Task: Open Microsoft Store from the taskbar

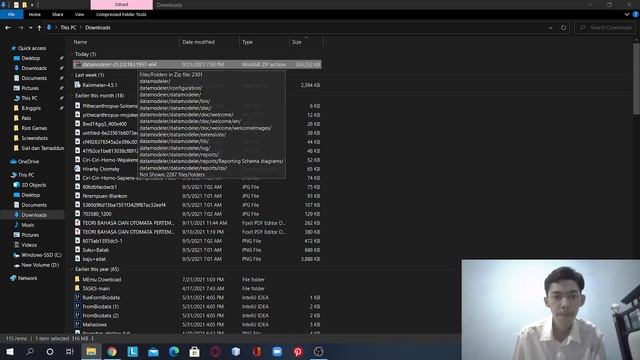Action: pos(195,351)
